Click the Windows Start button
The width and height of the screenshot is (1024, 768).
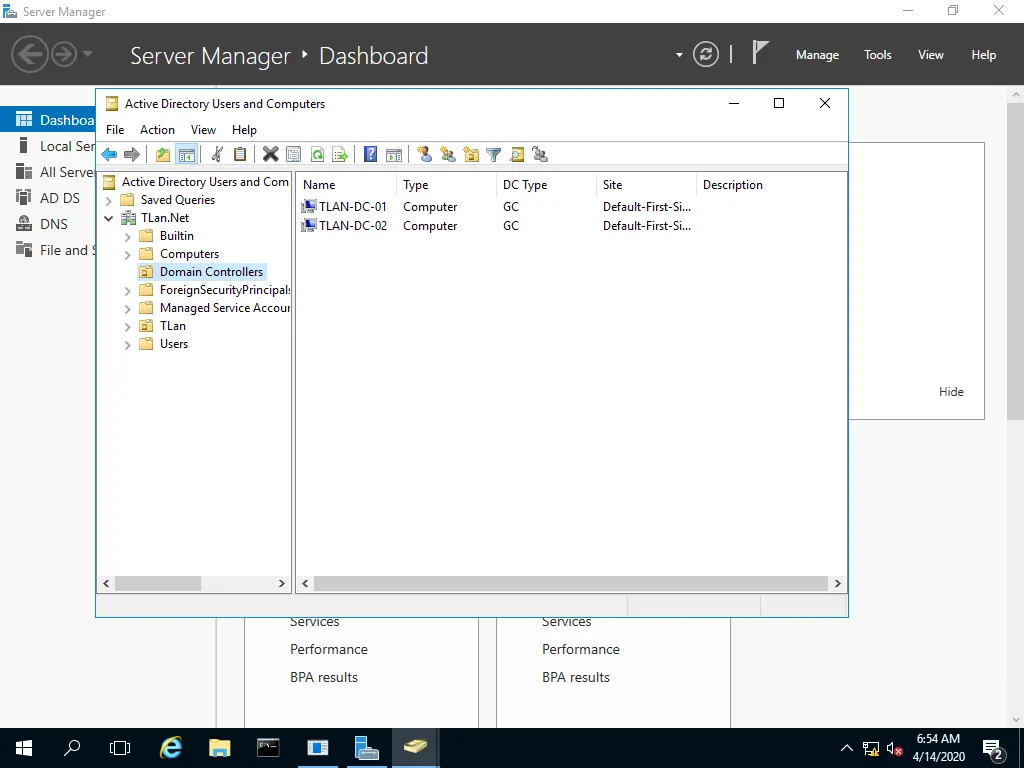click(24, 748)
